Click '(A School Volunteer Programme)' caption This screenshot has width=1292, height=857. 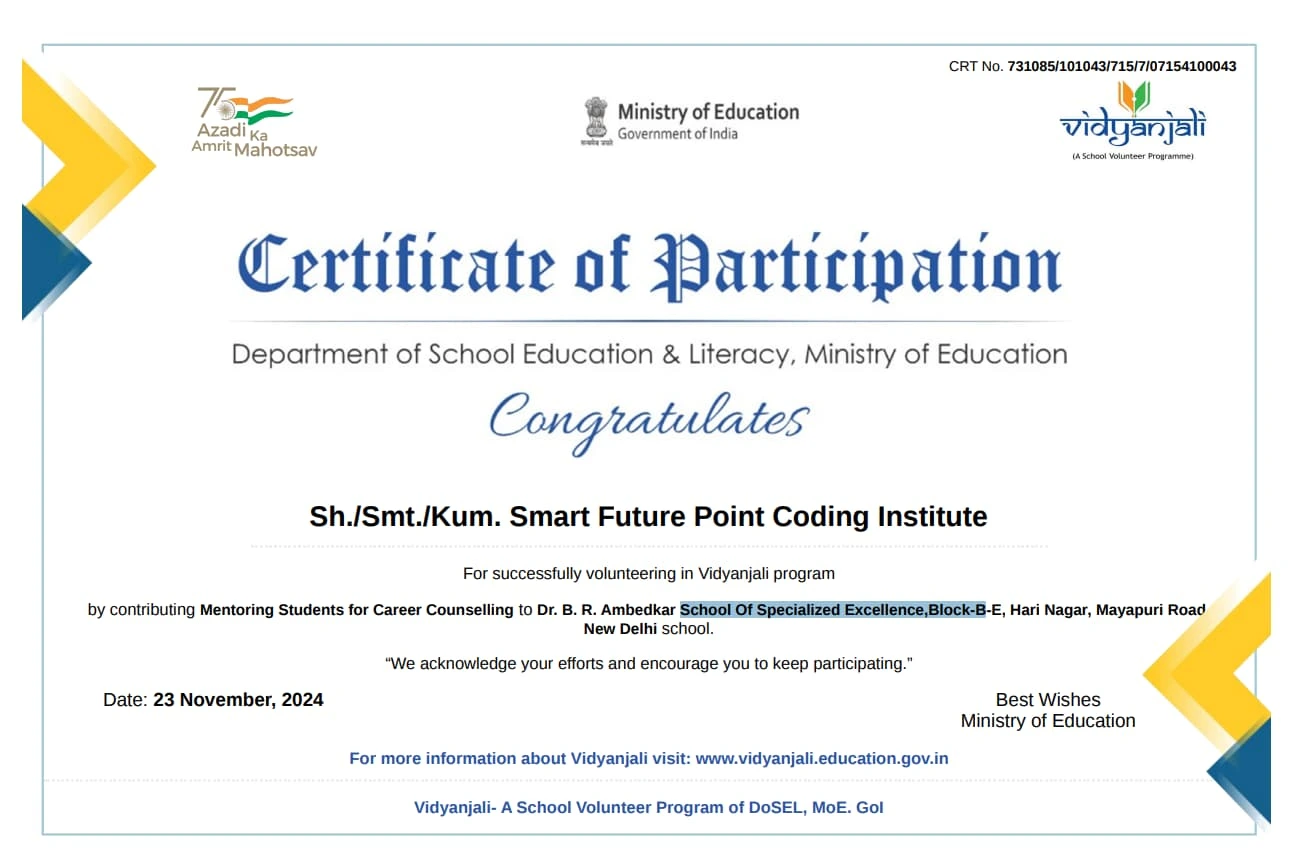coord(1133,156)
